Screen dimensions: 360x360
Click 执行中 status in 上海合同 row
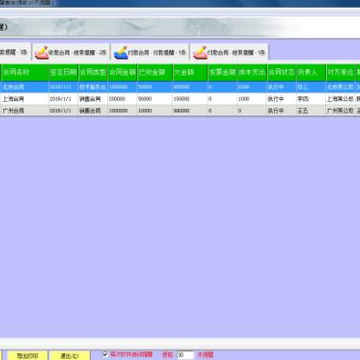point(281,99)
